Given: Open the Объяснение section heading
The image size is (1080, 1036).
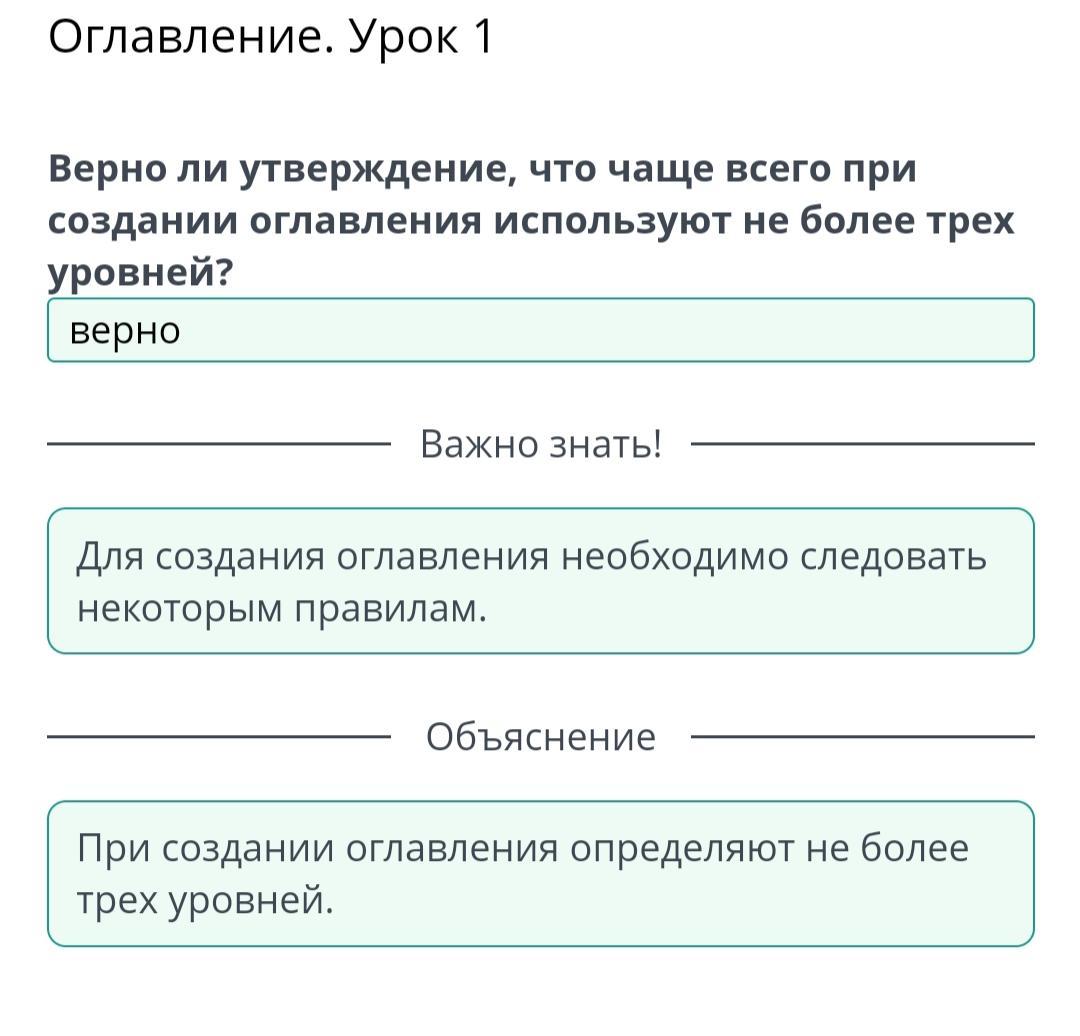Looking at the screenshot, I should (541, 737).
